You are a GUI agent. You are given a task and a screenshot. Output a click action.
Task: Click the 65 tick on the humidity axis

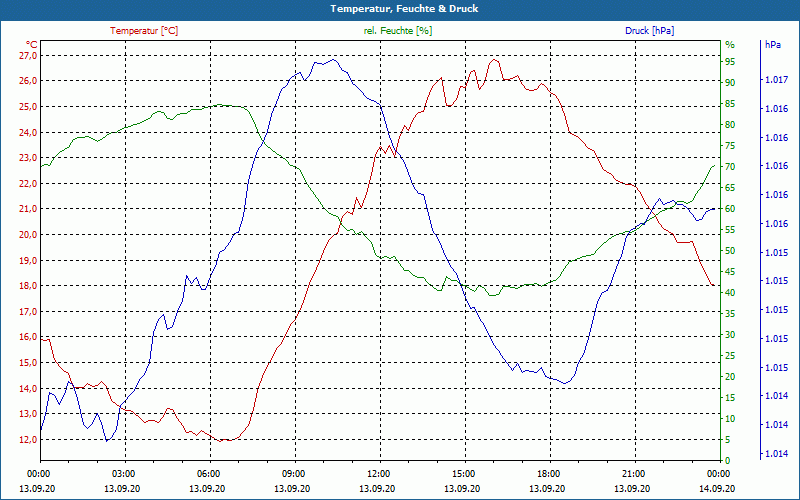pyautogui.click(x=730, y=187)
